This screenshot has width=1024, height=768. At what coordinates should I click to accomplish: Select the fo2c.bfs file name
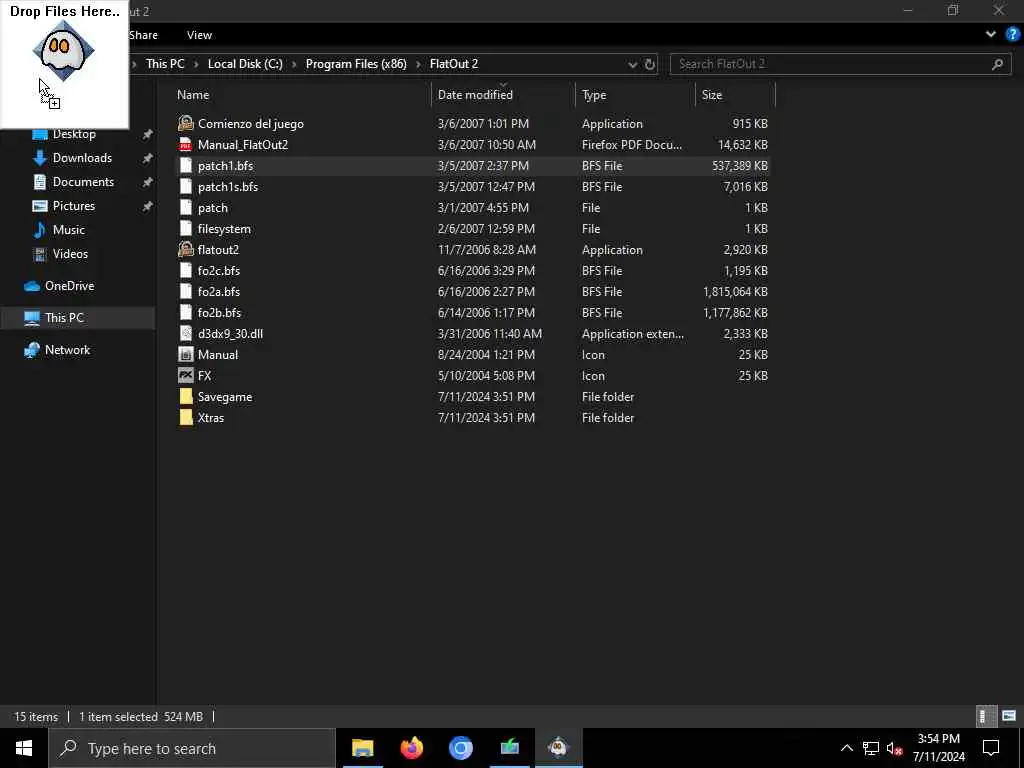(x=219, y=270)
